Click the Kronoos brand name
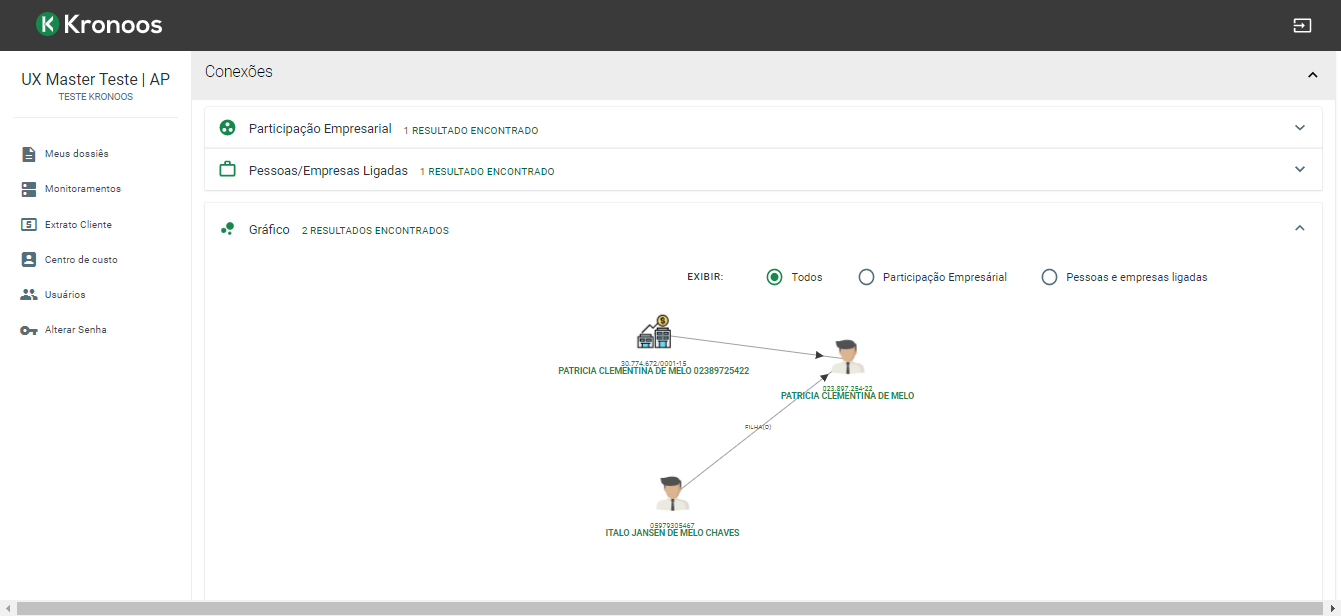The height and width of the screenshot is (616, 1341). [113, 25]
